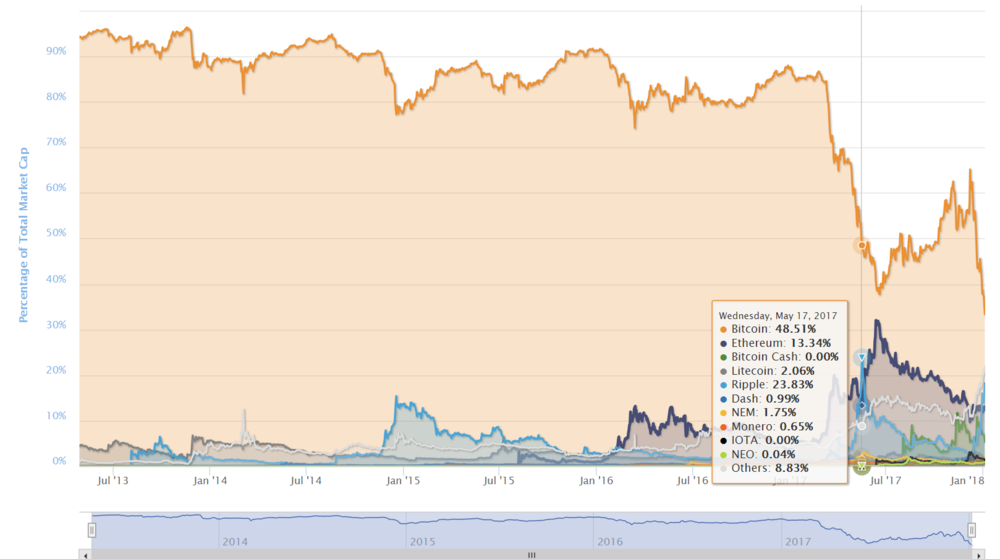Click the white Others circle marker on the crosshair
This screenshot has width=1000, height=559.
tap(861, 425)
